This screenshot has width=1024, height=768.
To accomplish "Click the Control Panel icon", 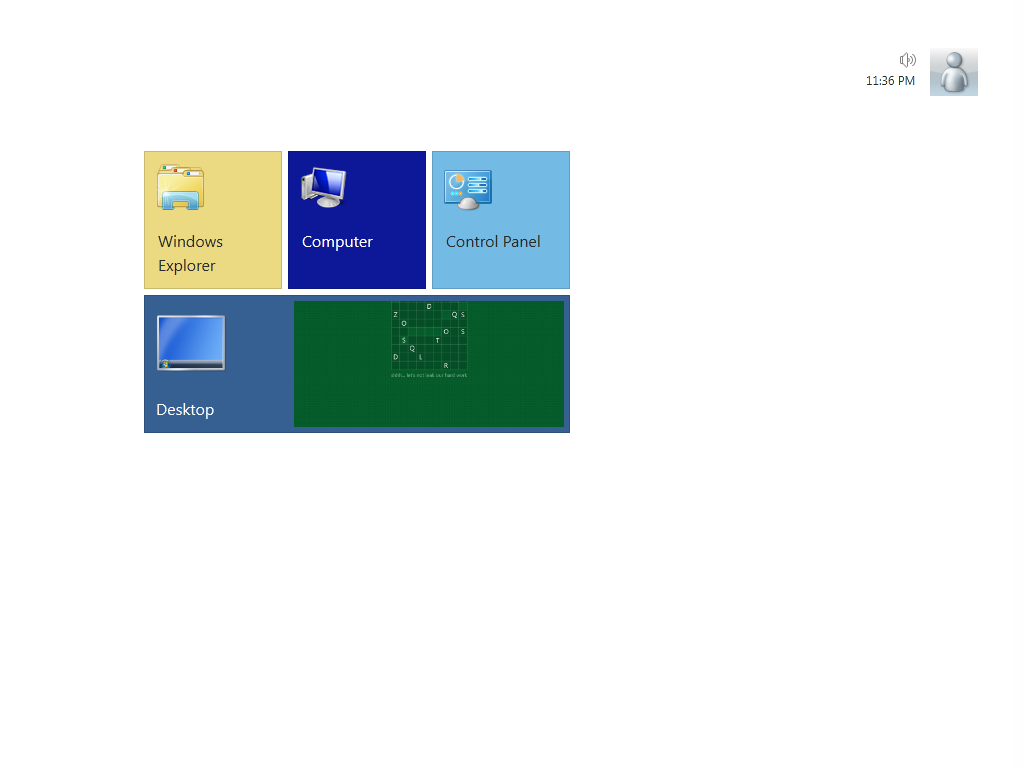I will [468, 189].
